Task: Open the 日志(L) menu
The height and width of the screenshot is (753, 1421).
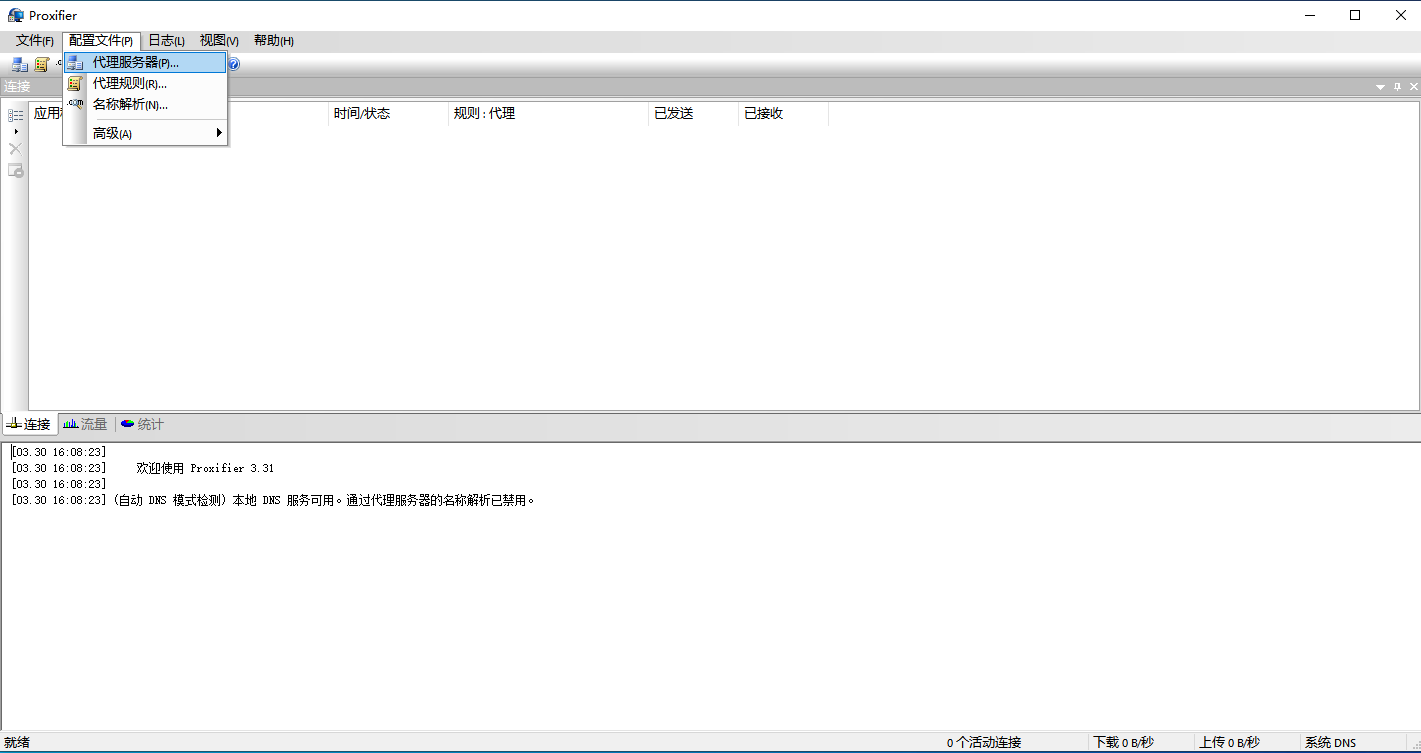Action: (x=166, y=41)
